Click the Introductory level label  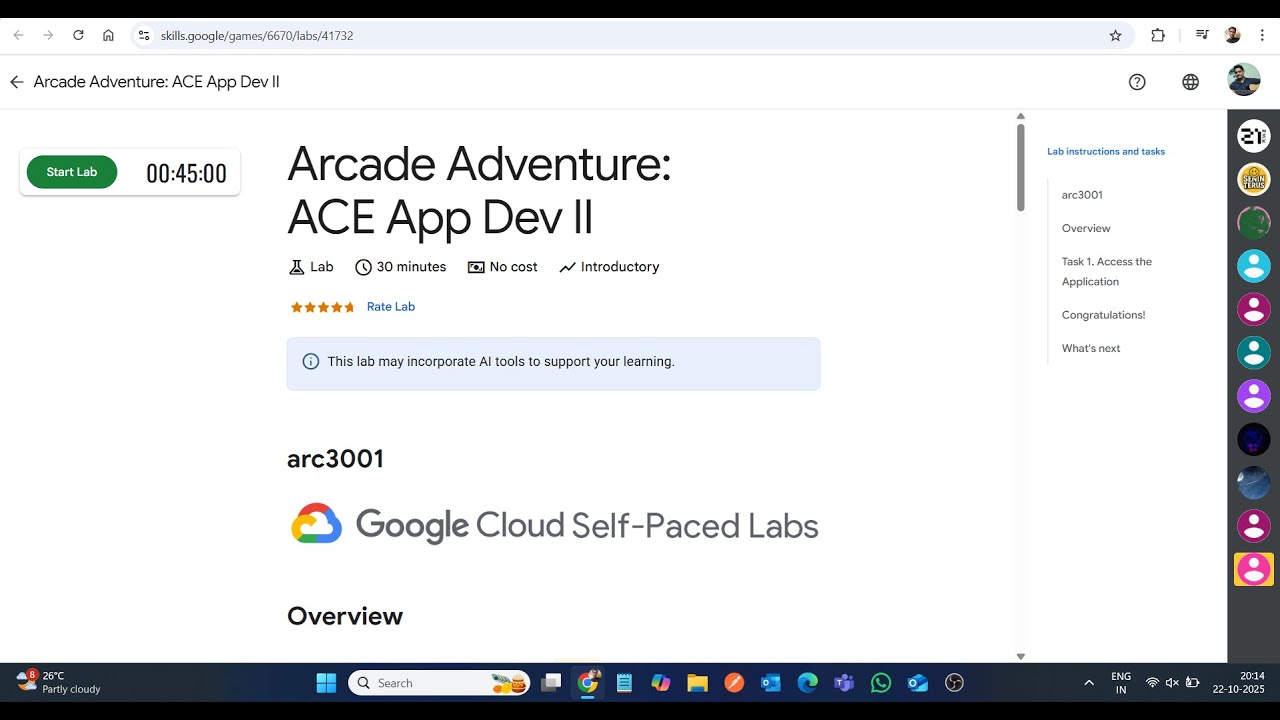click(x=609, y=267)
